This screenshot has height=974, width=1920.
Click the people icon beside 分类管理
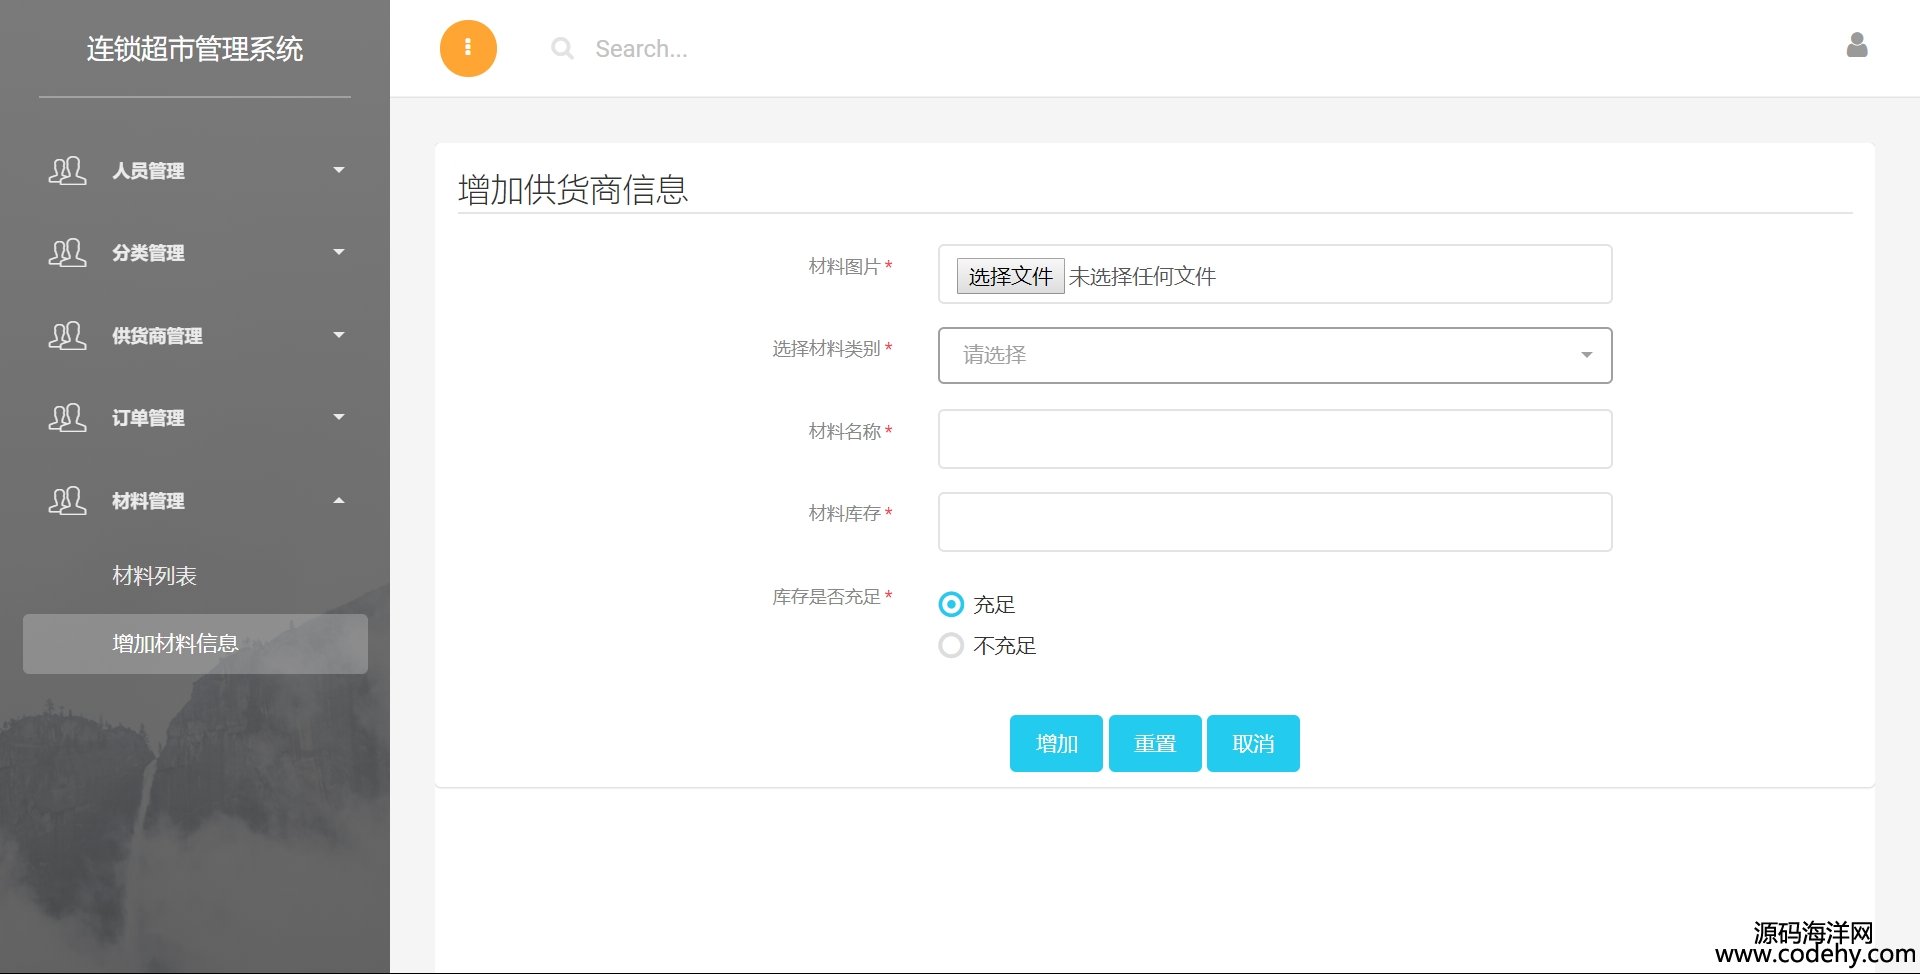coord(67,253)
